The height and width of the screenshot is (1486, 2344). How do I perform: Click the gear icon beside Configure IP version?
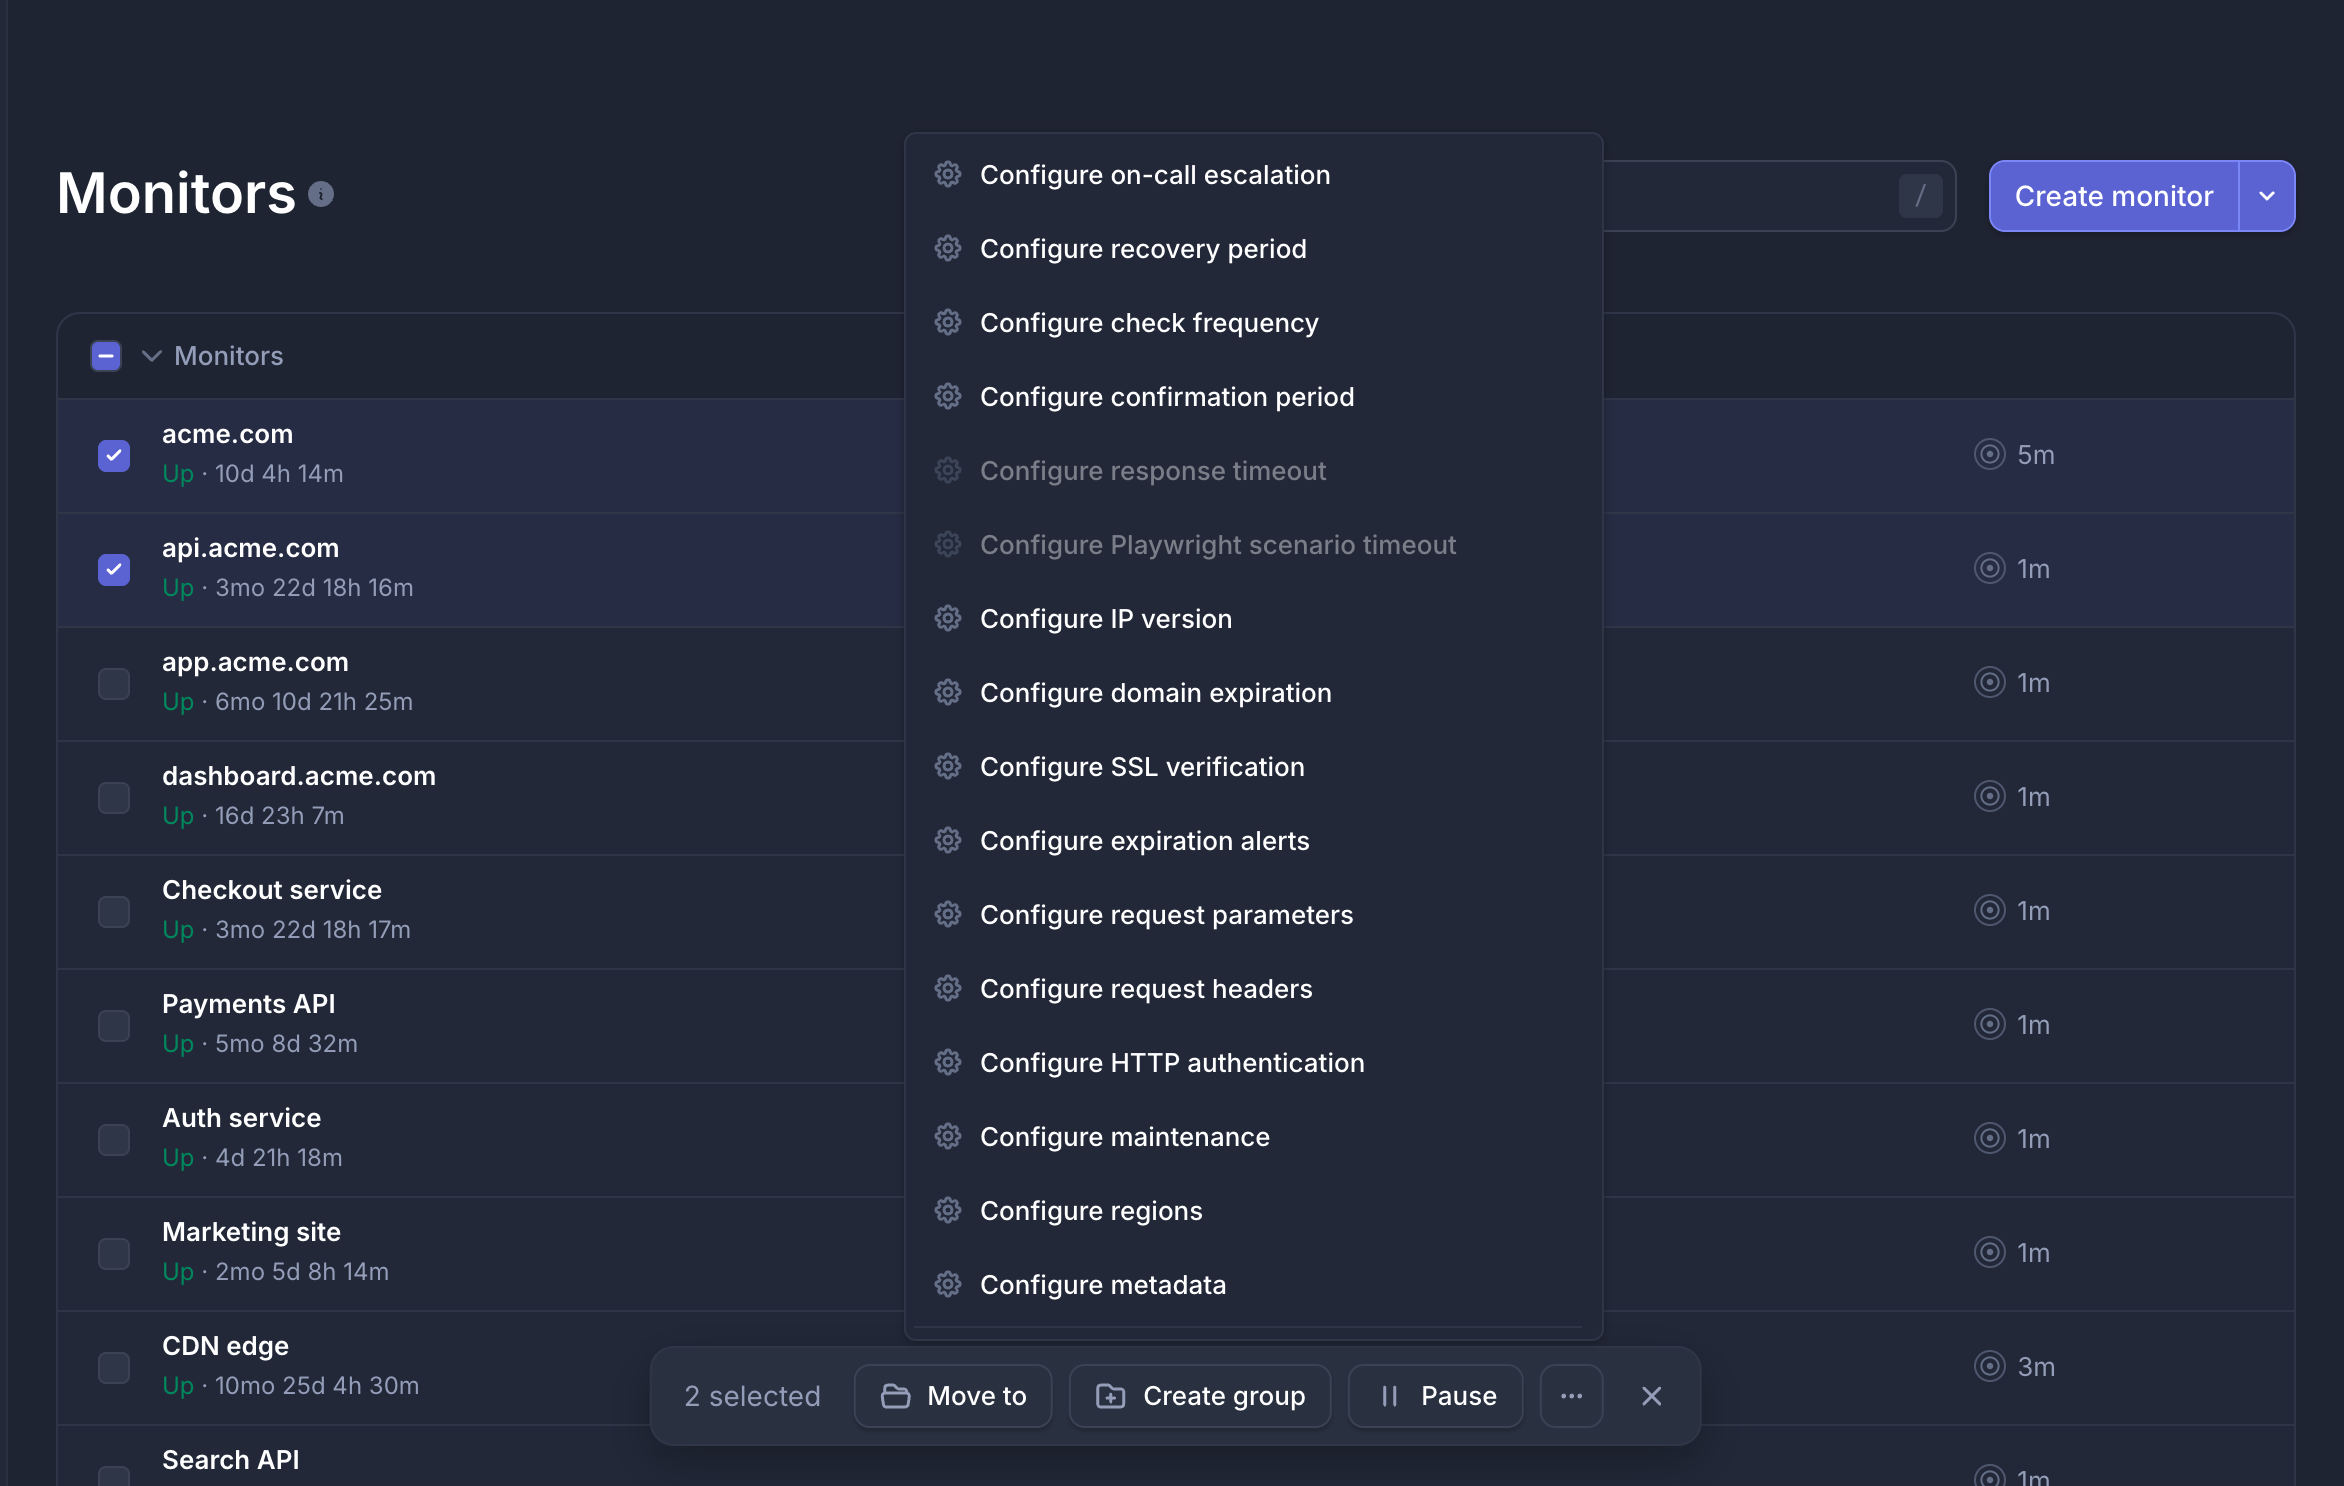click(948, 619)
